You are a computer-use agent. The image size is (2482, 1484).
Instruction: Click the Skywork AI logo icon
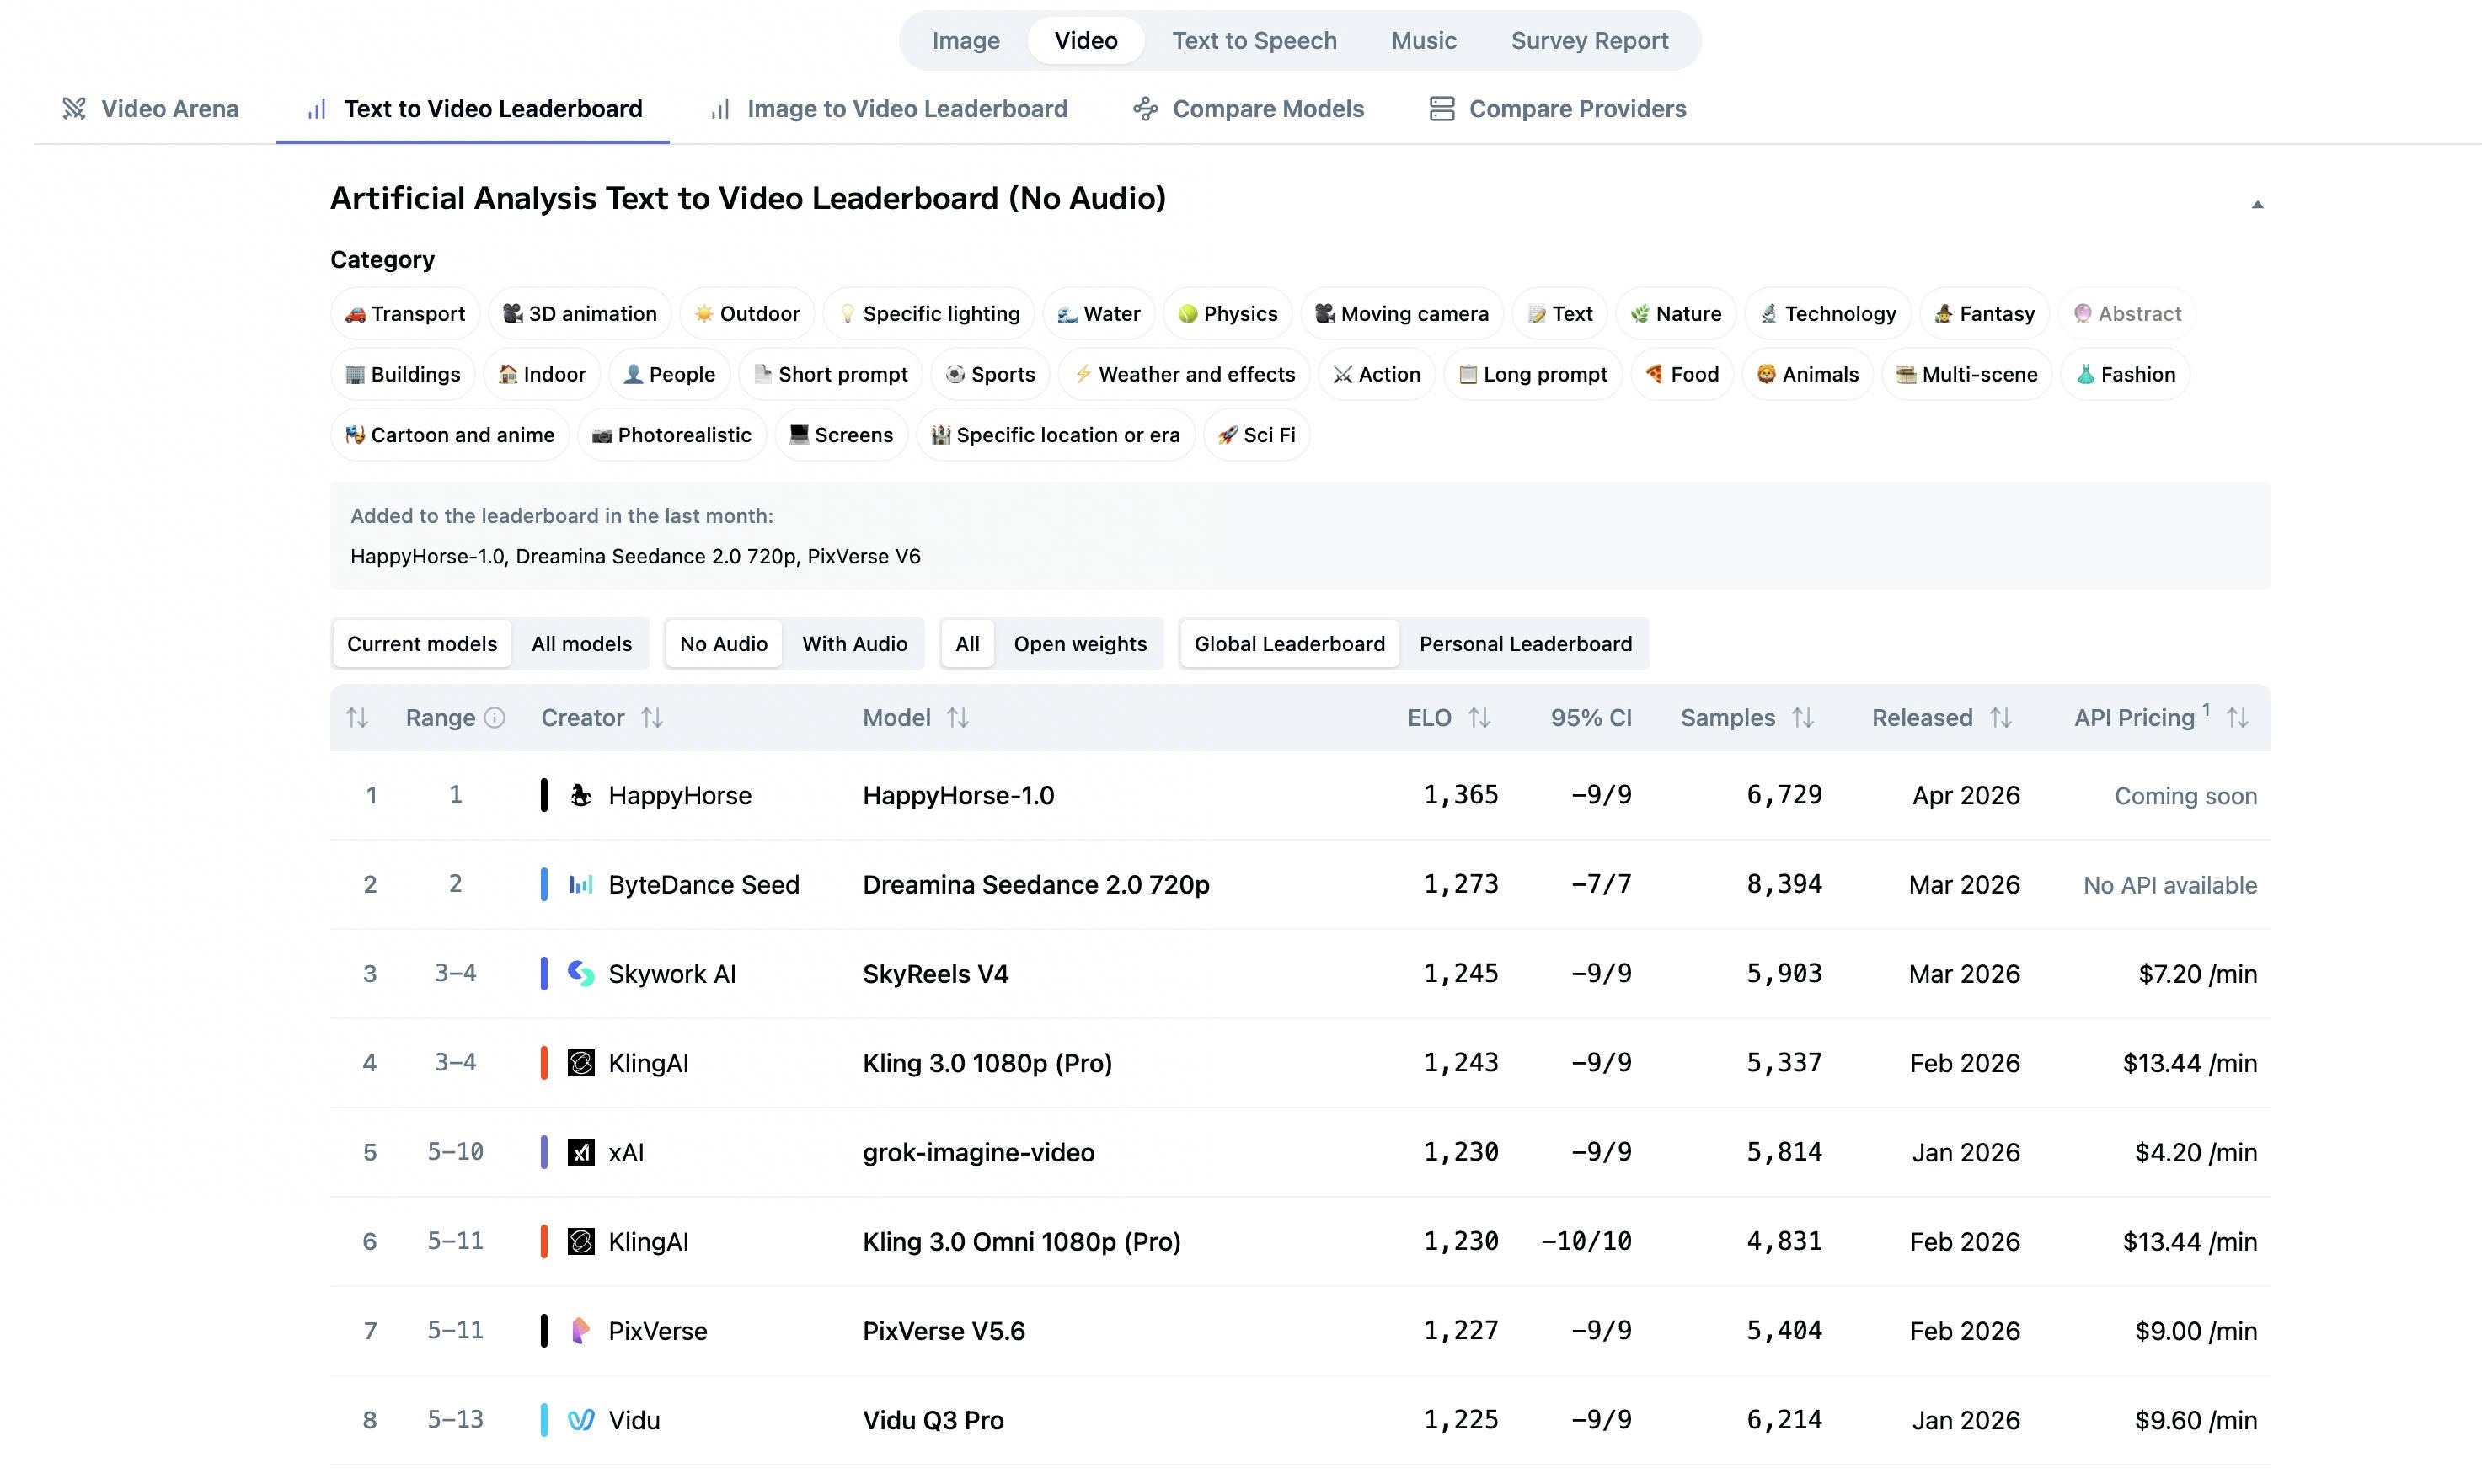(580, 973)
